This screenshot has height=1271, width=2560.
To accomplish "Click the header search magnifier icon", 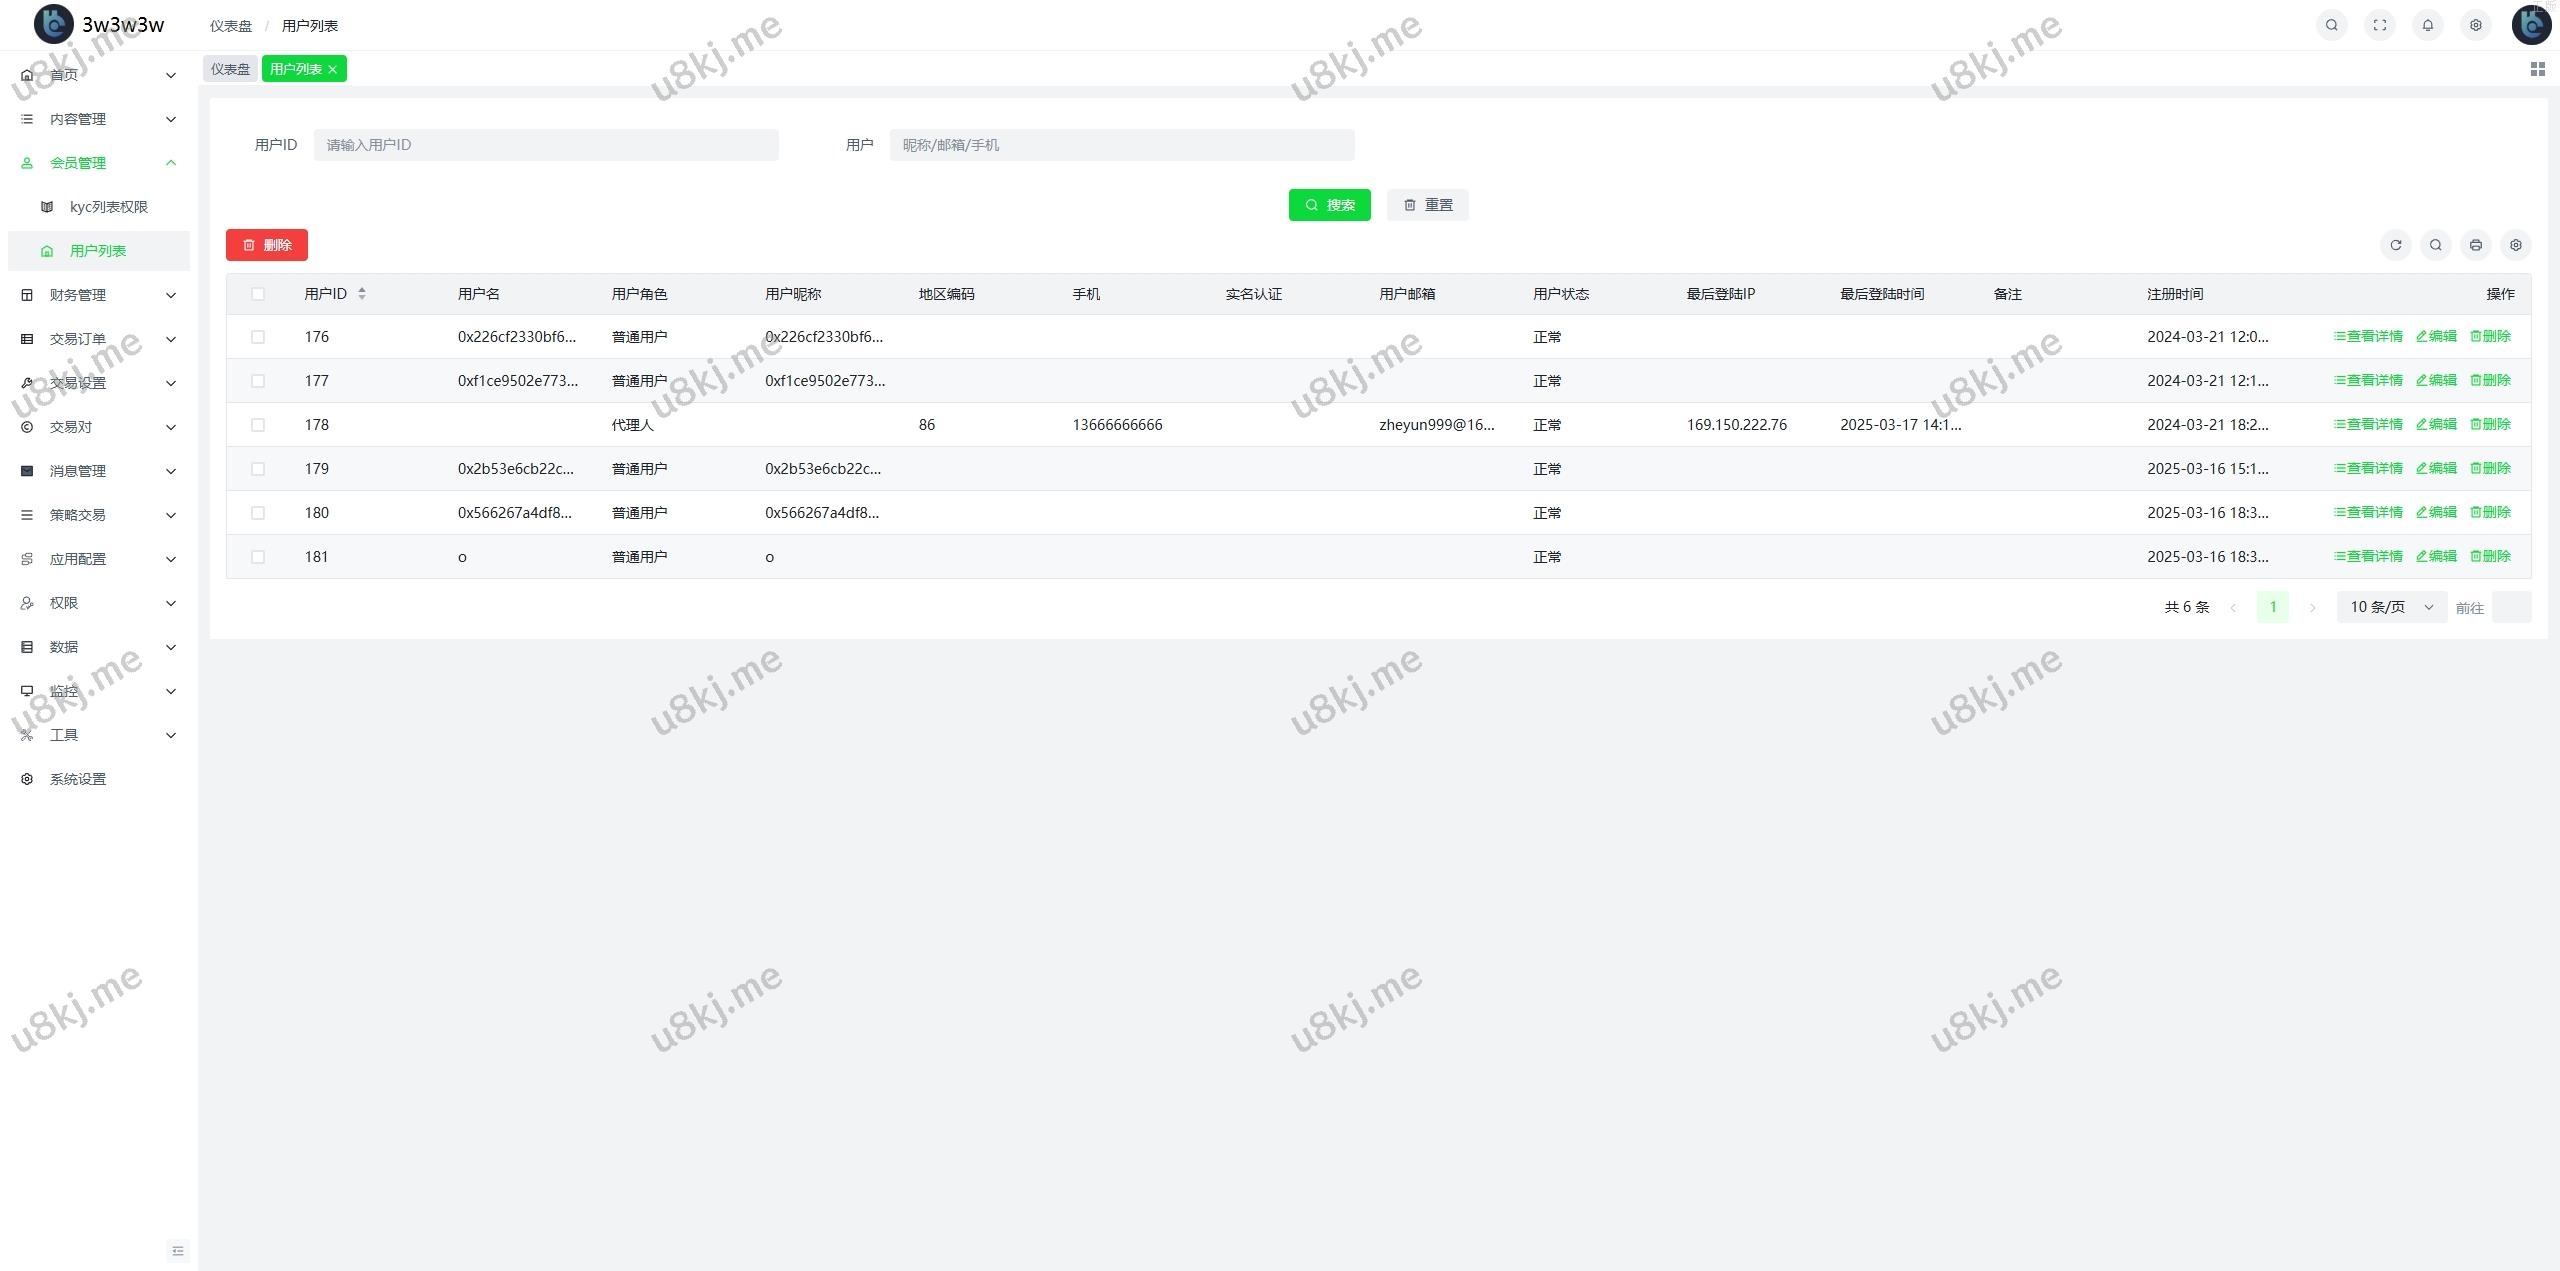I will tap(2331, 25).
